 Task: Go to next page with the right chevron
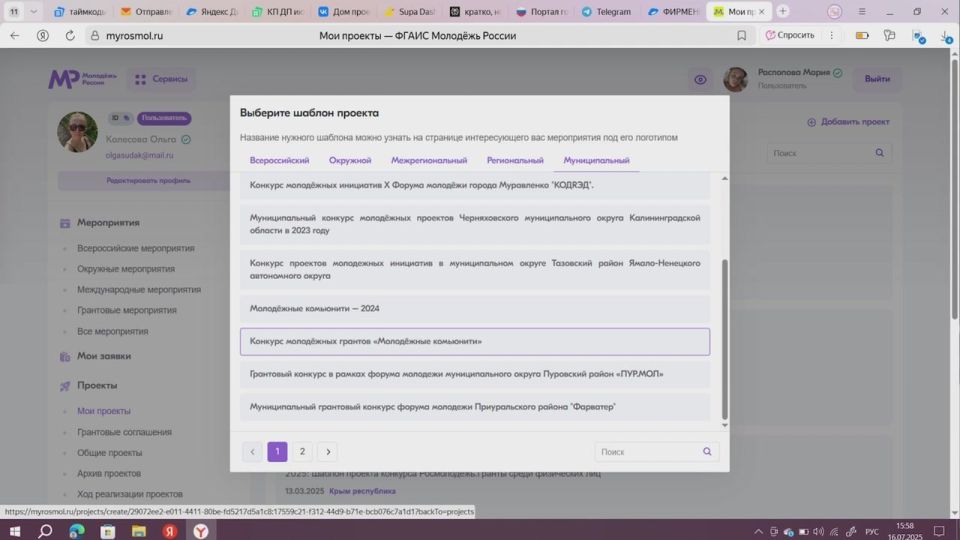pos(327,452)
